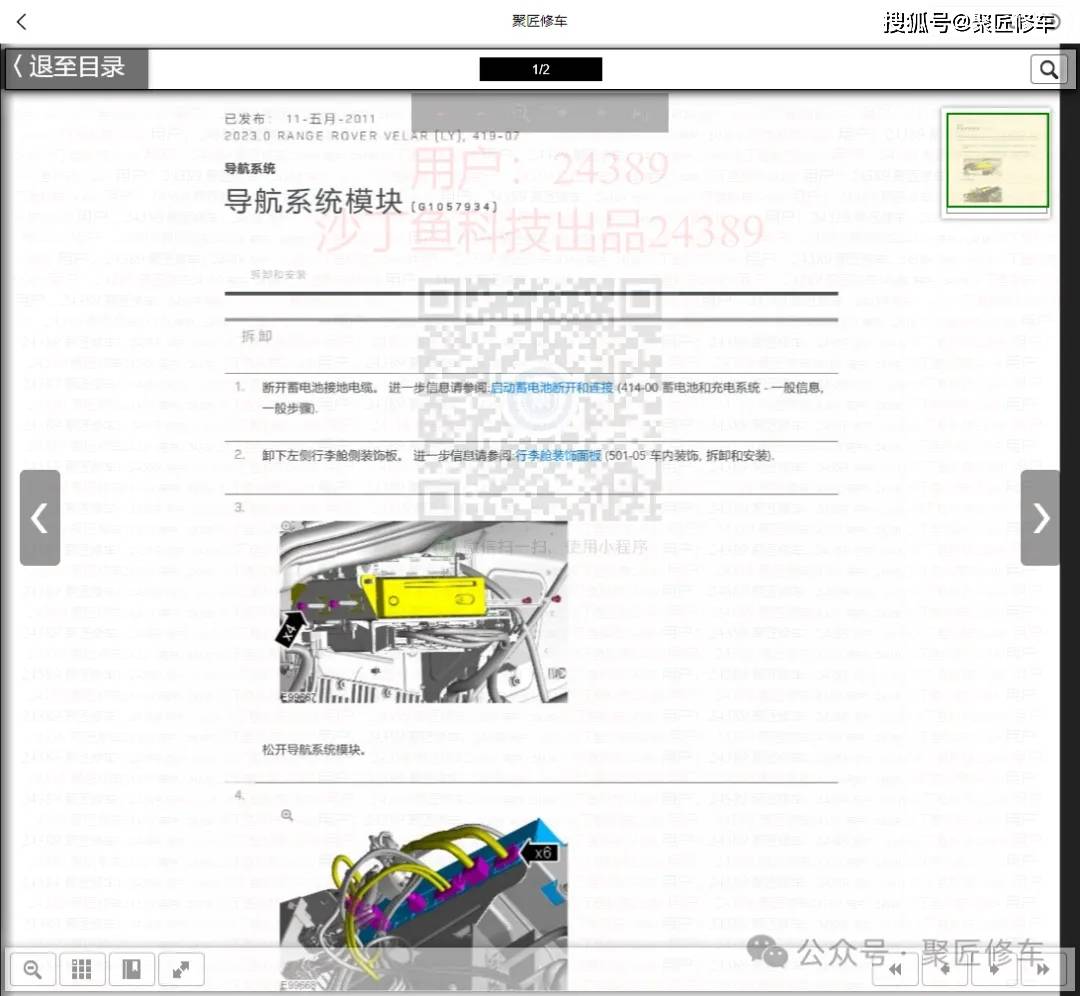
Task: Enlarge the step 3 navigation module image
Action: [x=424, y=612]
